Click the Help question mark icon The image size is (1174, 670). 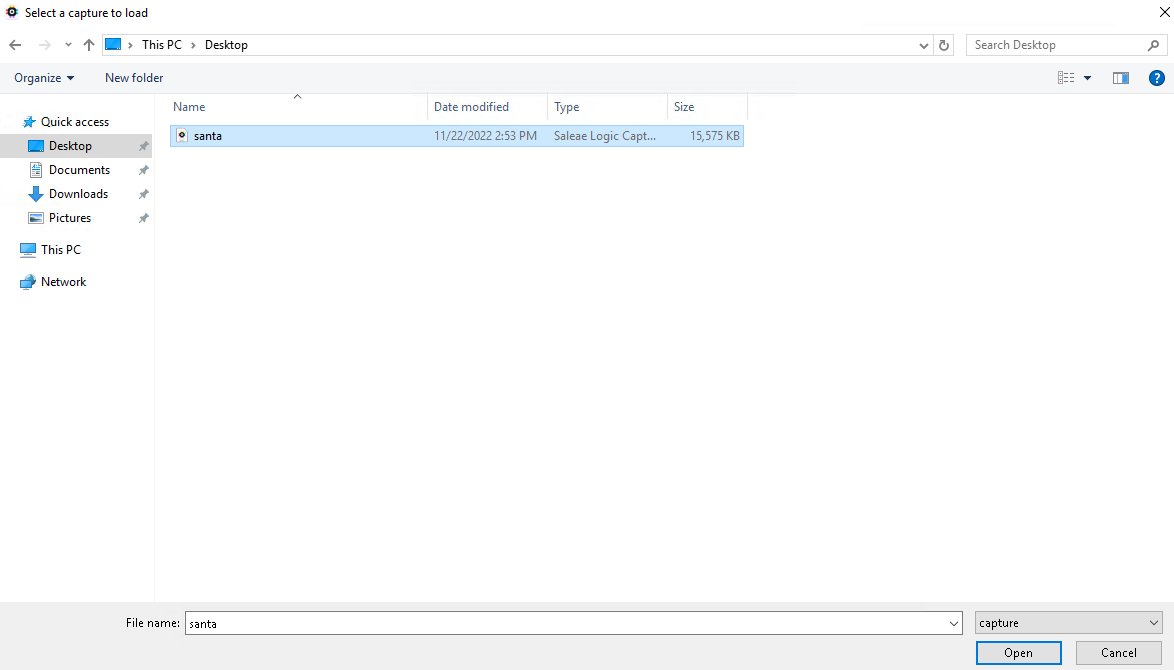point(1155,78)
